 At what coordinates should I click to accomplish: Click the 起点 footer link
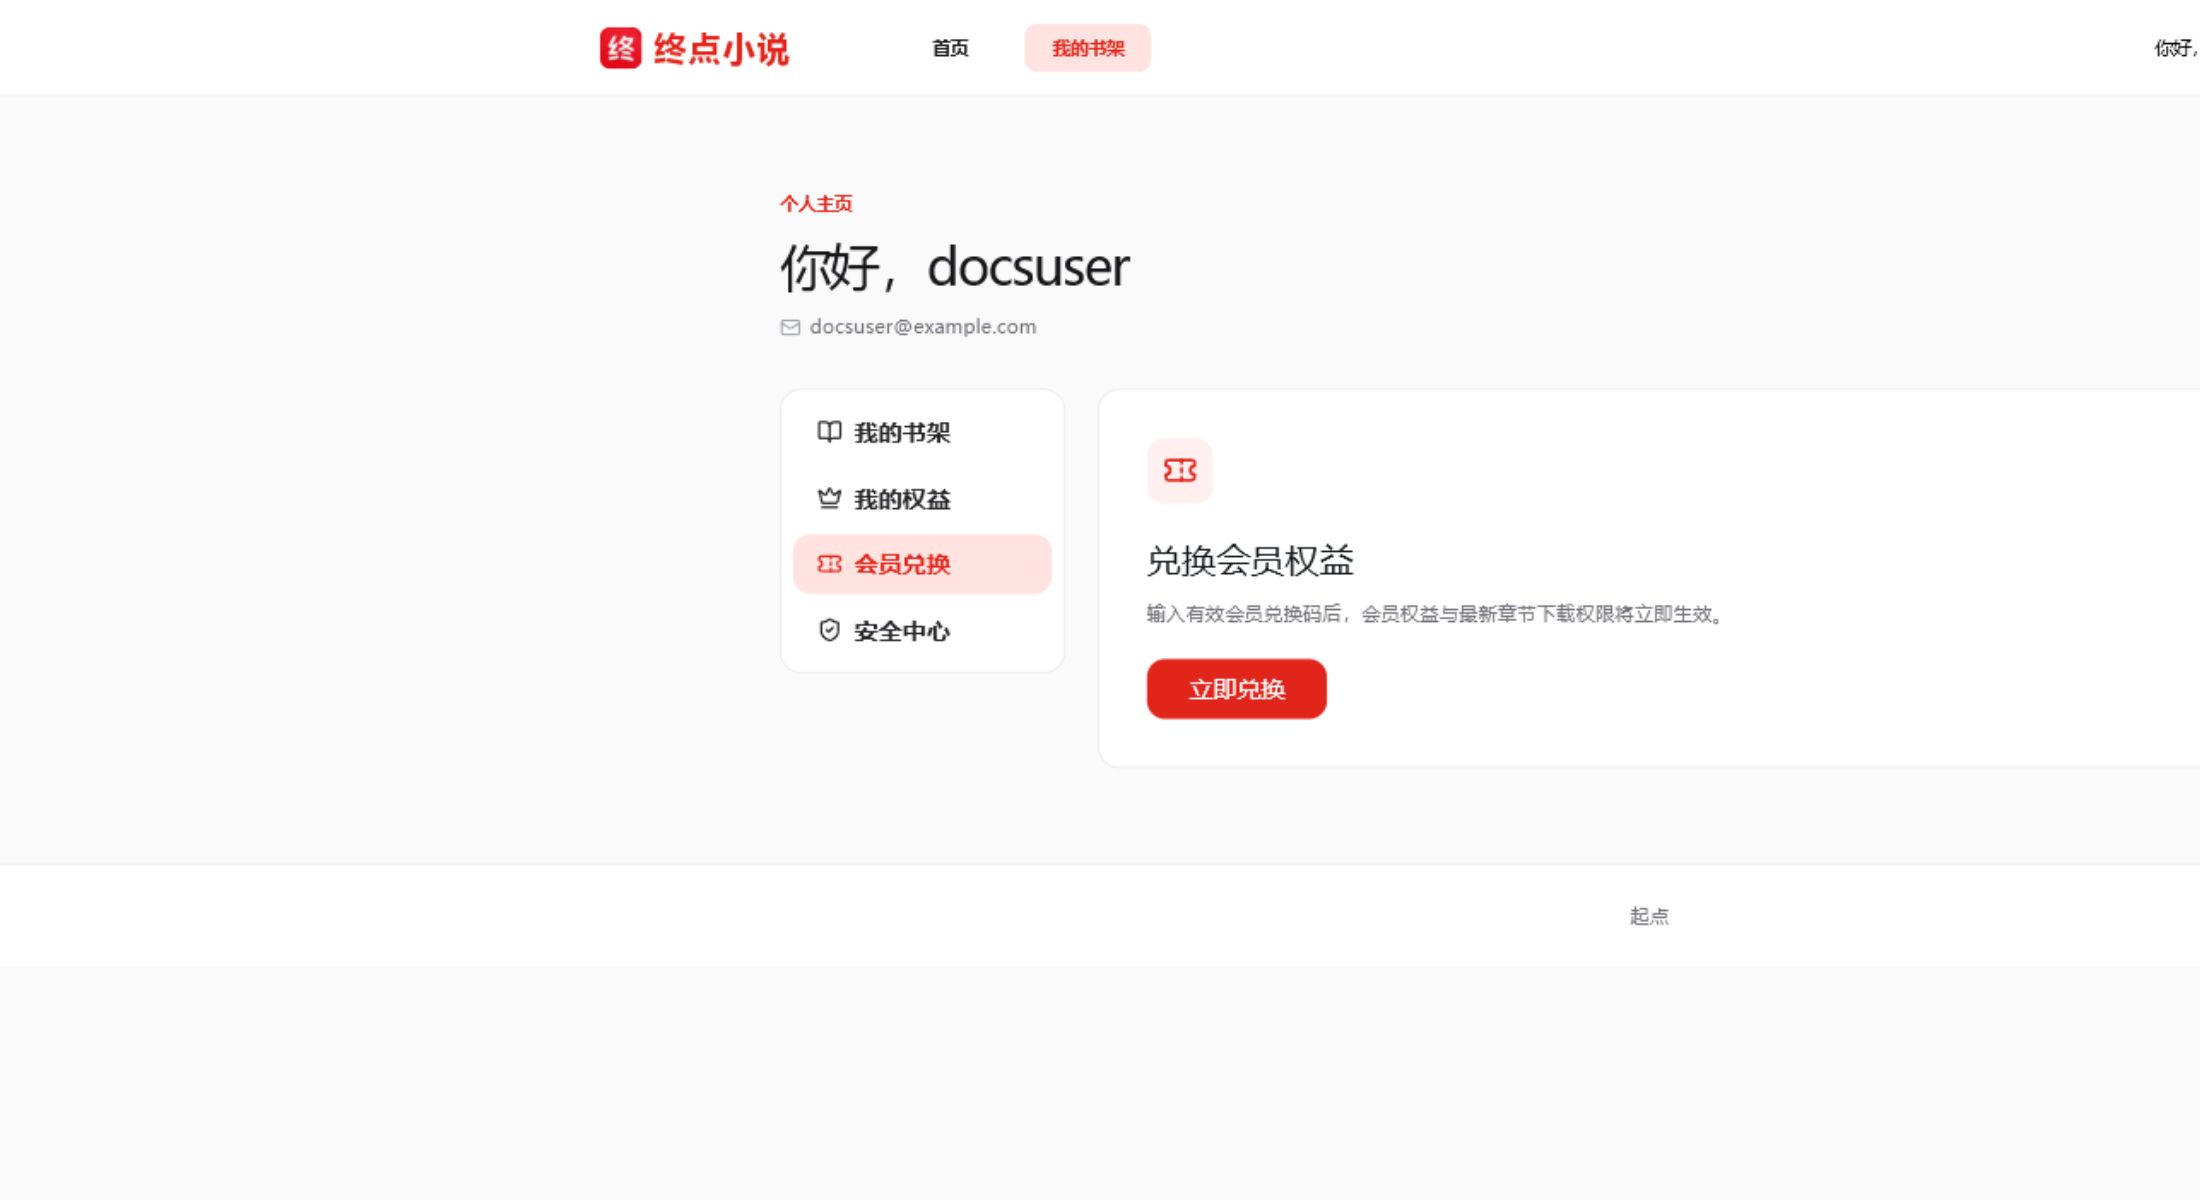coord(1649,916)
